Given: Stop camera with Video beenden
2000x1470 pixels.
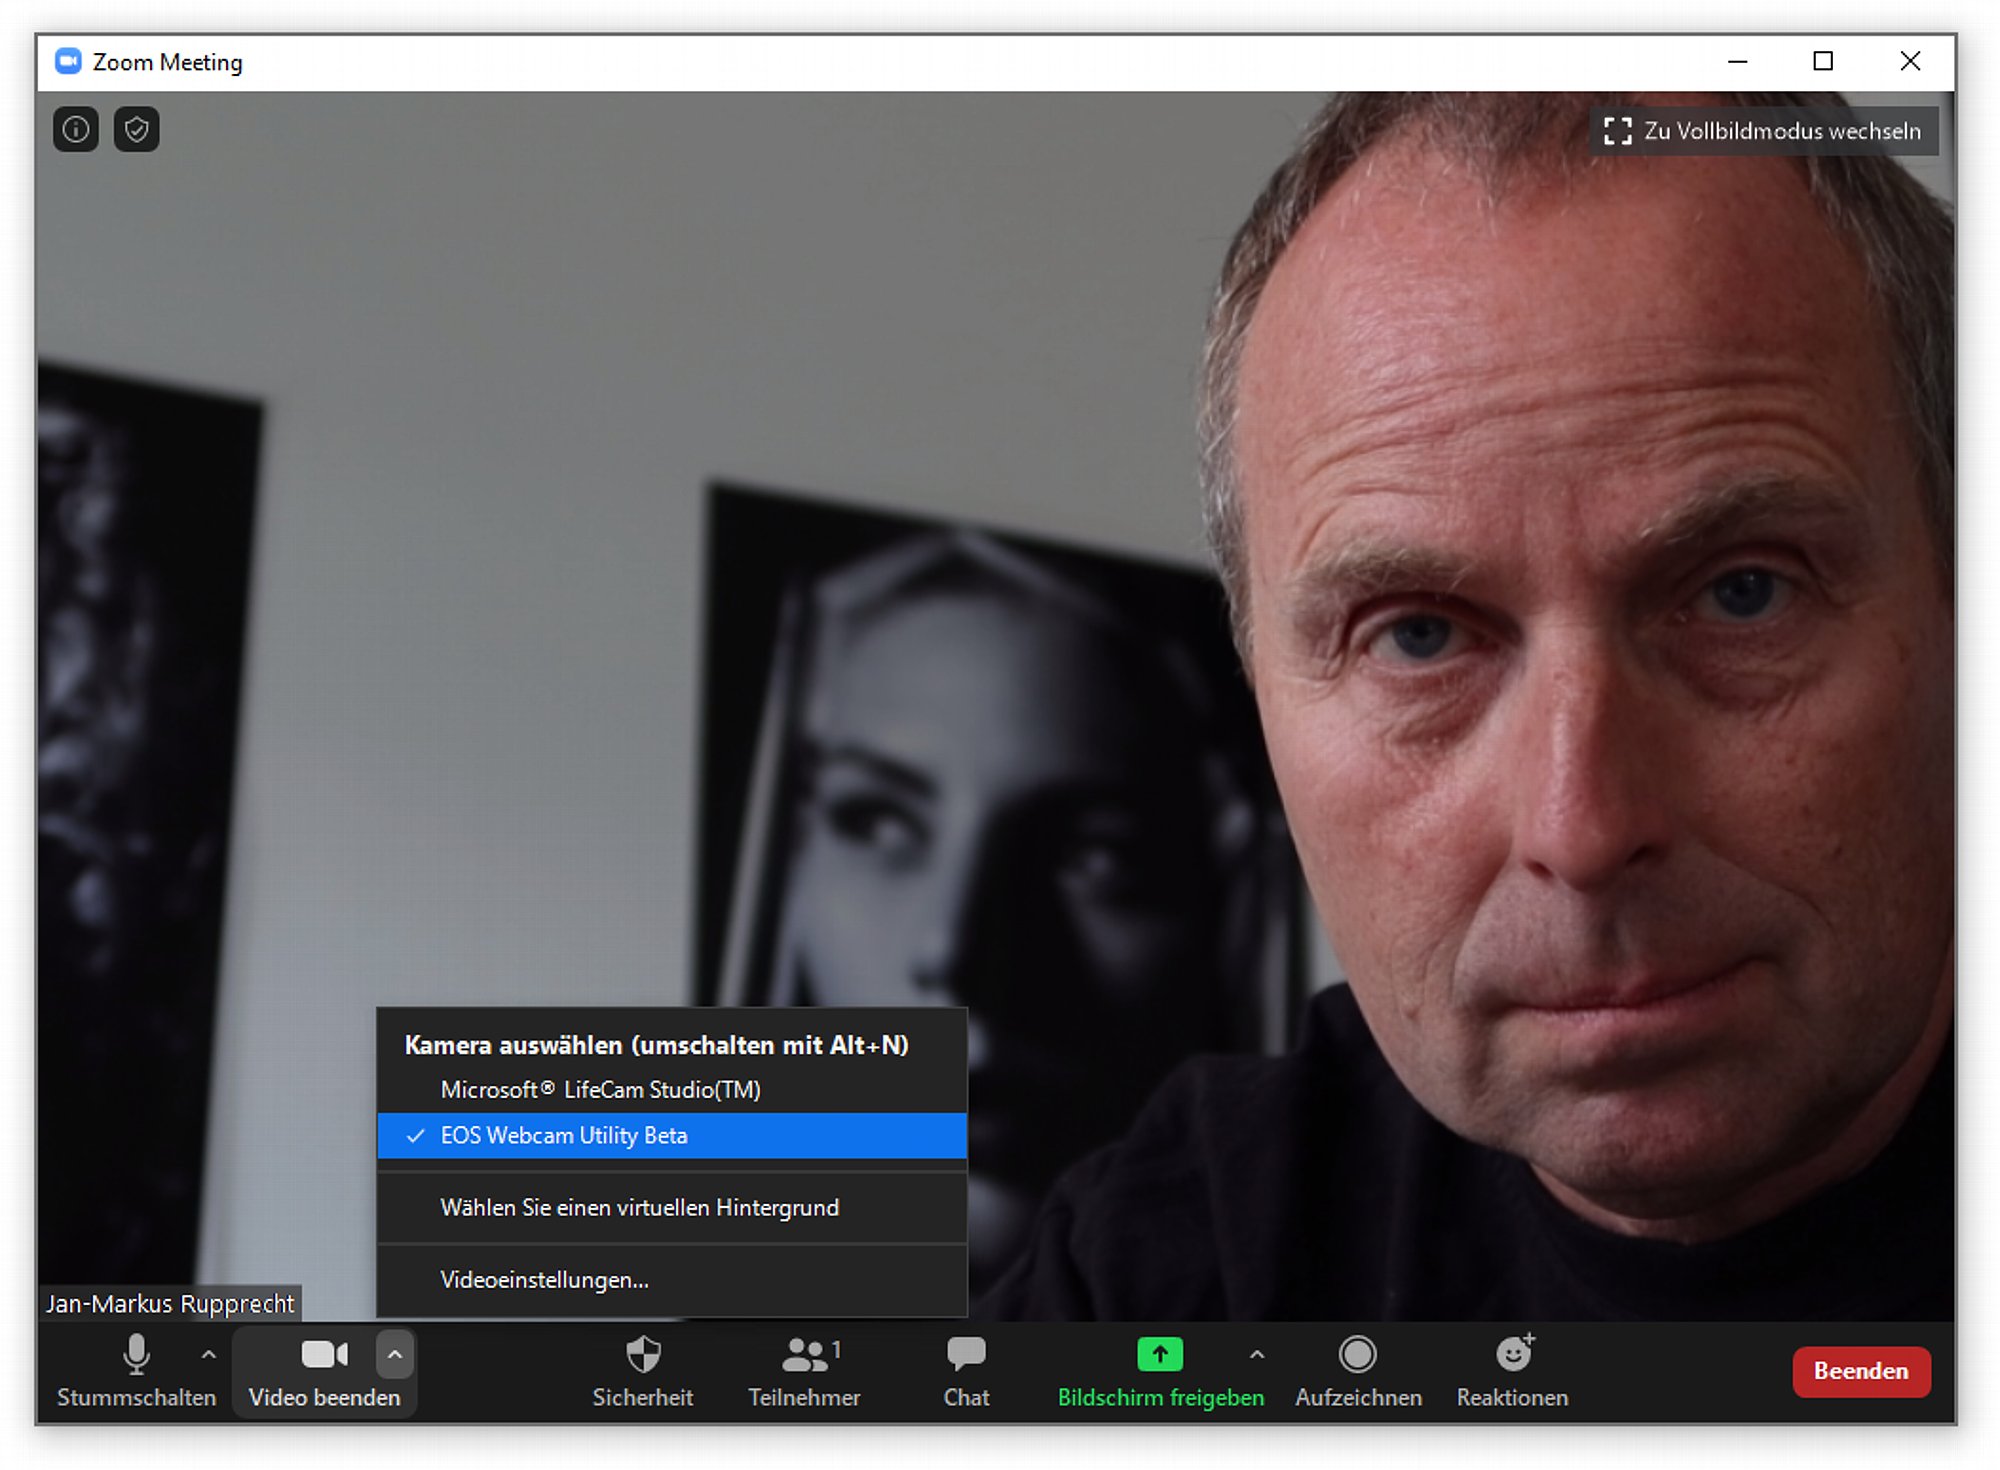Looking at the screenshot, I should [324, 1371].
